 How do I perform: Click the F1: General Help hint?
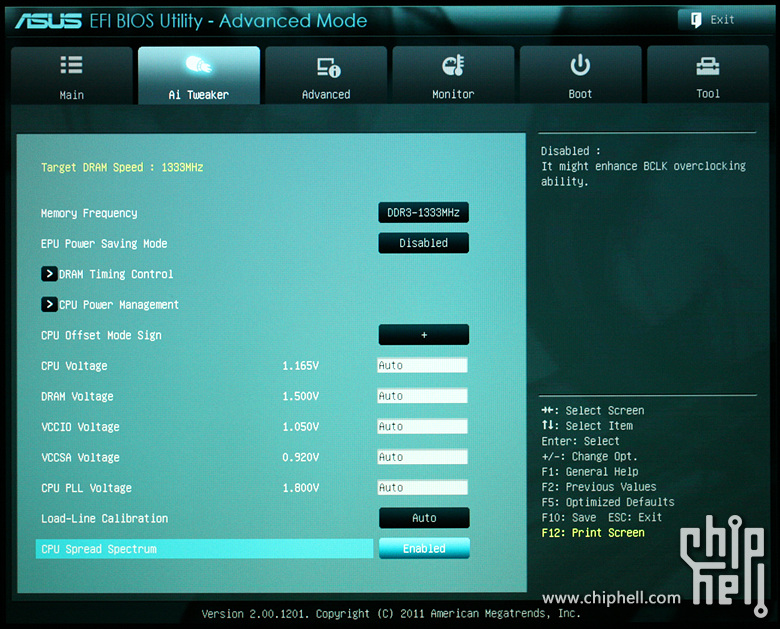point(590,471)
